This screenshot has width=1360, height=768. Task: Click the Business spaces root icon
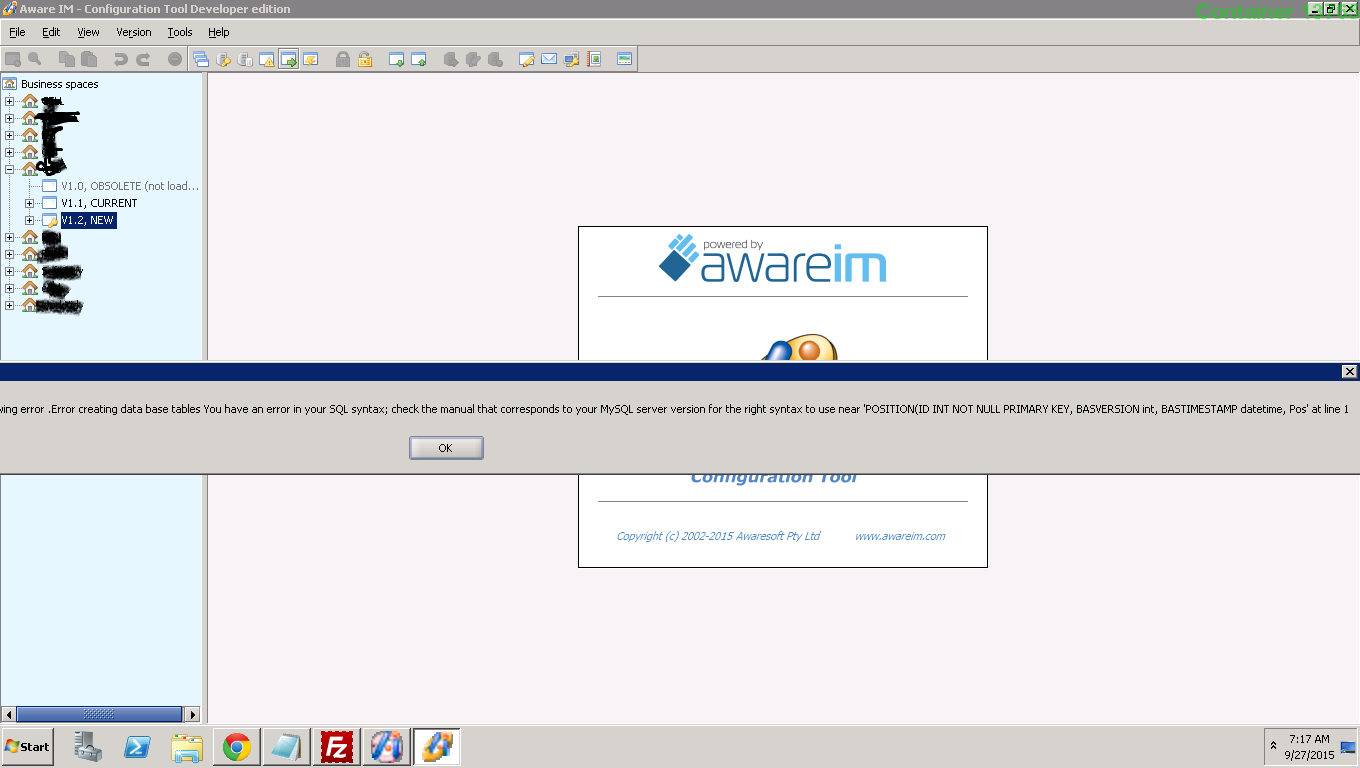tap(10, 84)
